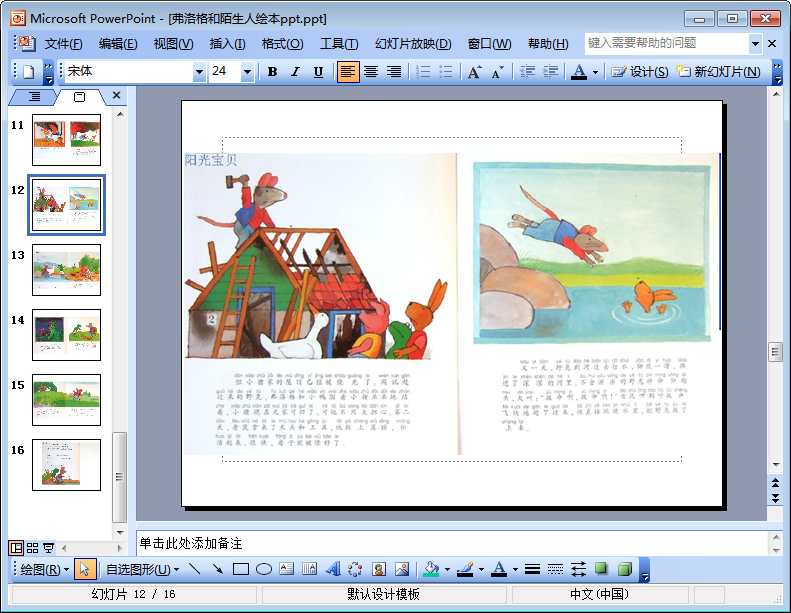The height and width of the screenshot is (613, 791).
Task: Open font name dropdown
Action: (x=199, y=72)
